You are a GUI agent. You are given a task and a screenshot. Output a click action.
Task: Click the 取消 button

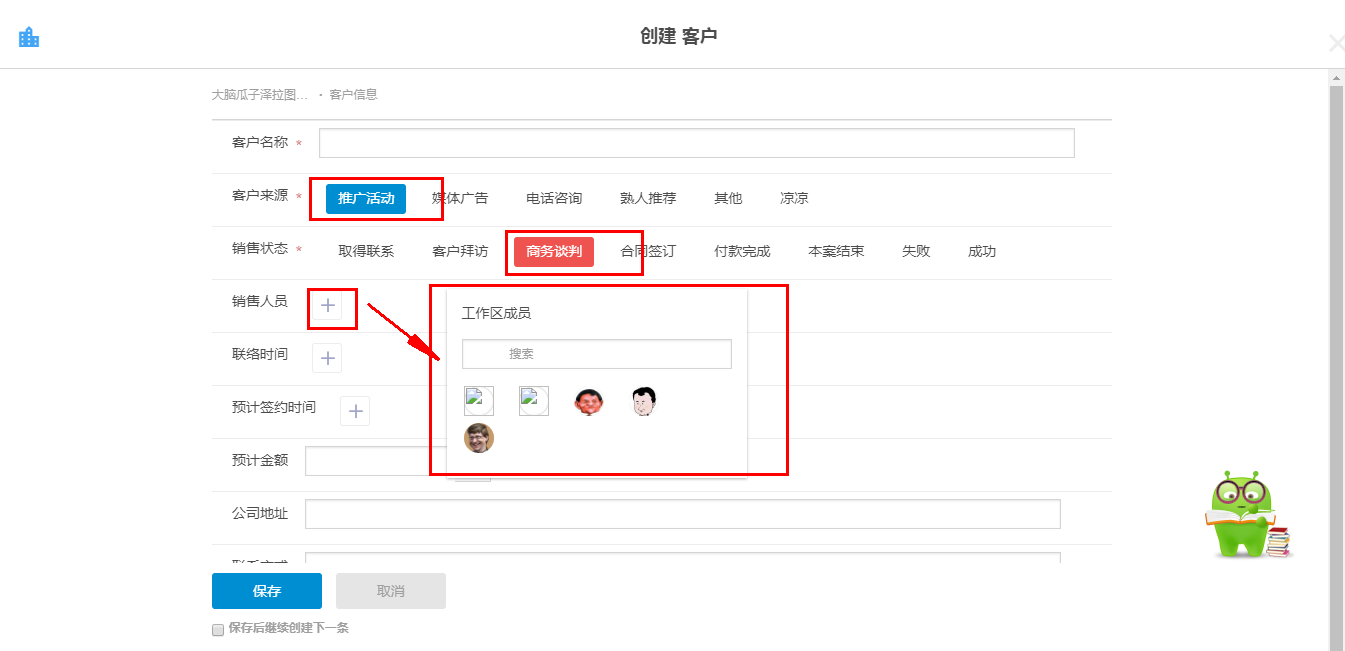[391, 591]
